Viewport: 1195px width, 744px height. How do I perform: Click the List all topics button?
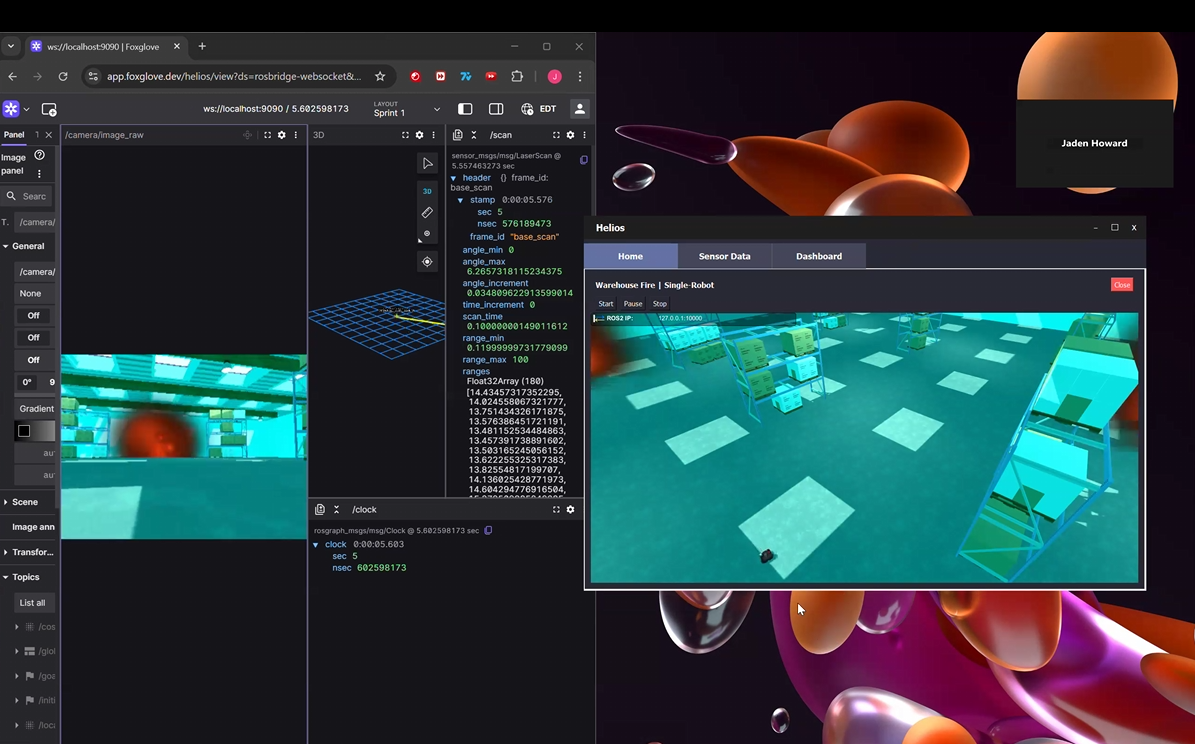point(32,603)
